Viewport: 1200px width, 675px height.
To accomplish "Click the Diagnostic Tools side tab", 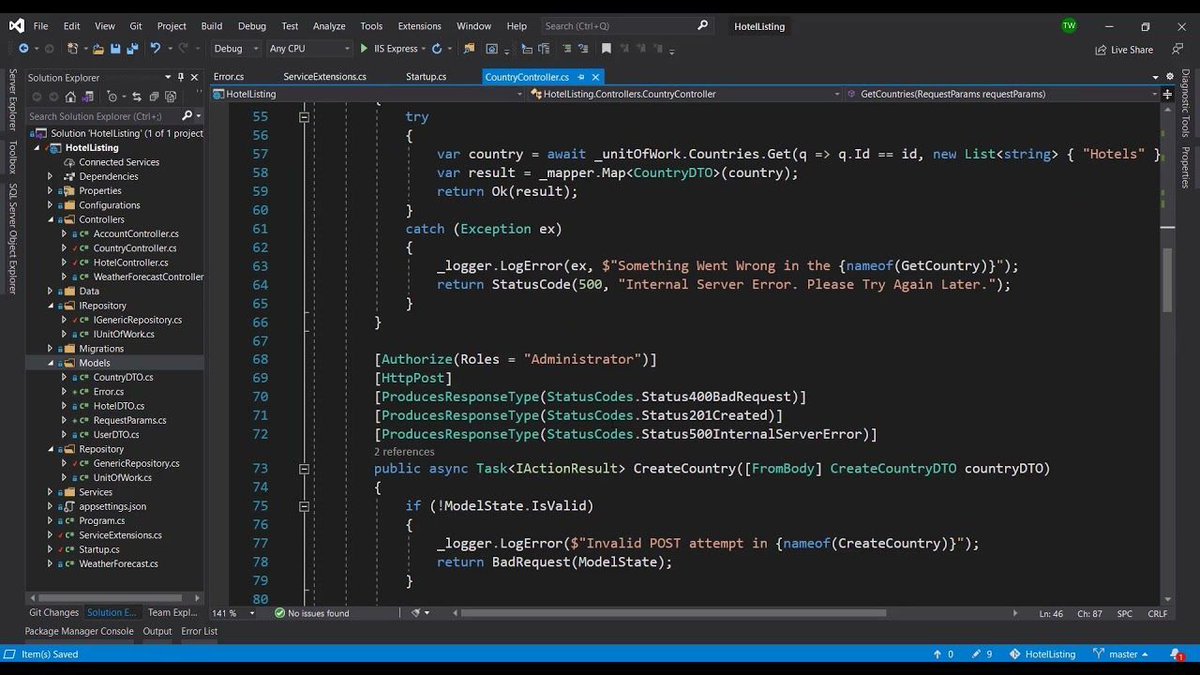I will coord(1186,104).
